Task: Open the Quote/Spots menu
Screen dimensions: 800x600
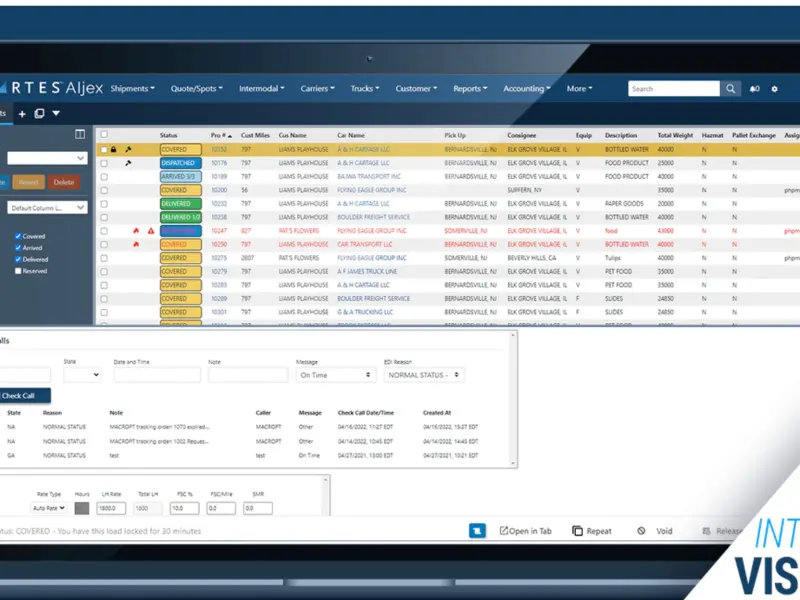Action: [x=196, y=89]
